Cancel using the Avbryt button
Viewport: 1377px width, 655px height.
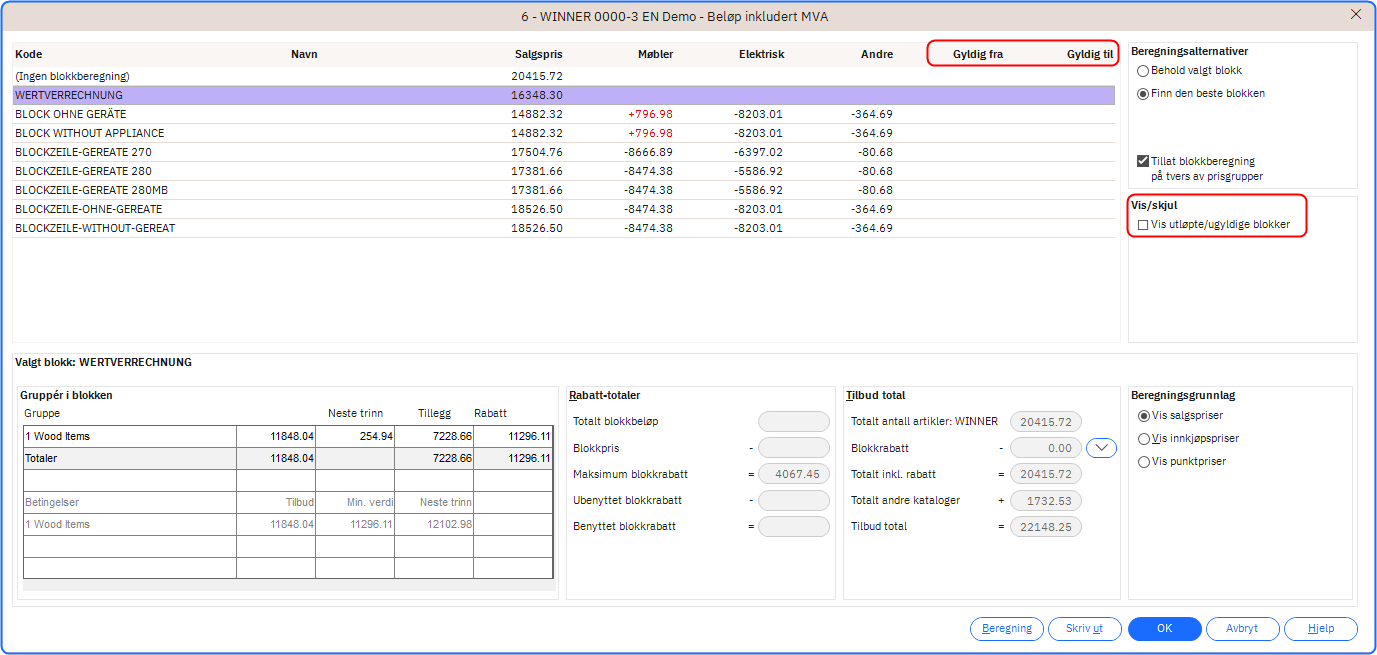click(1242, 629)
